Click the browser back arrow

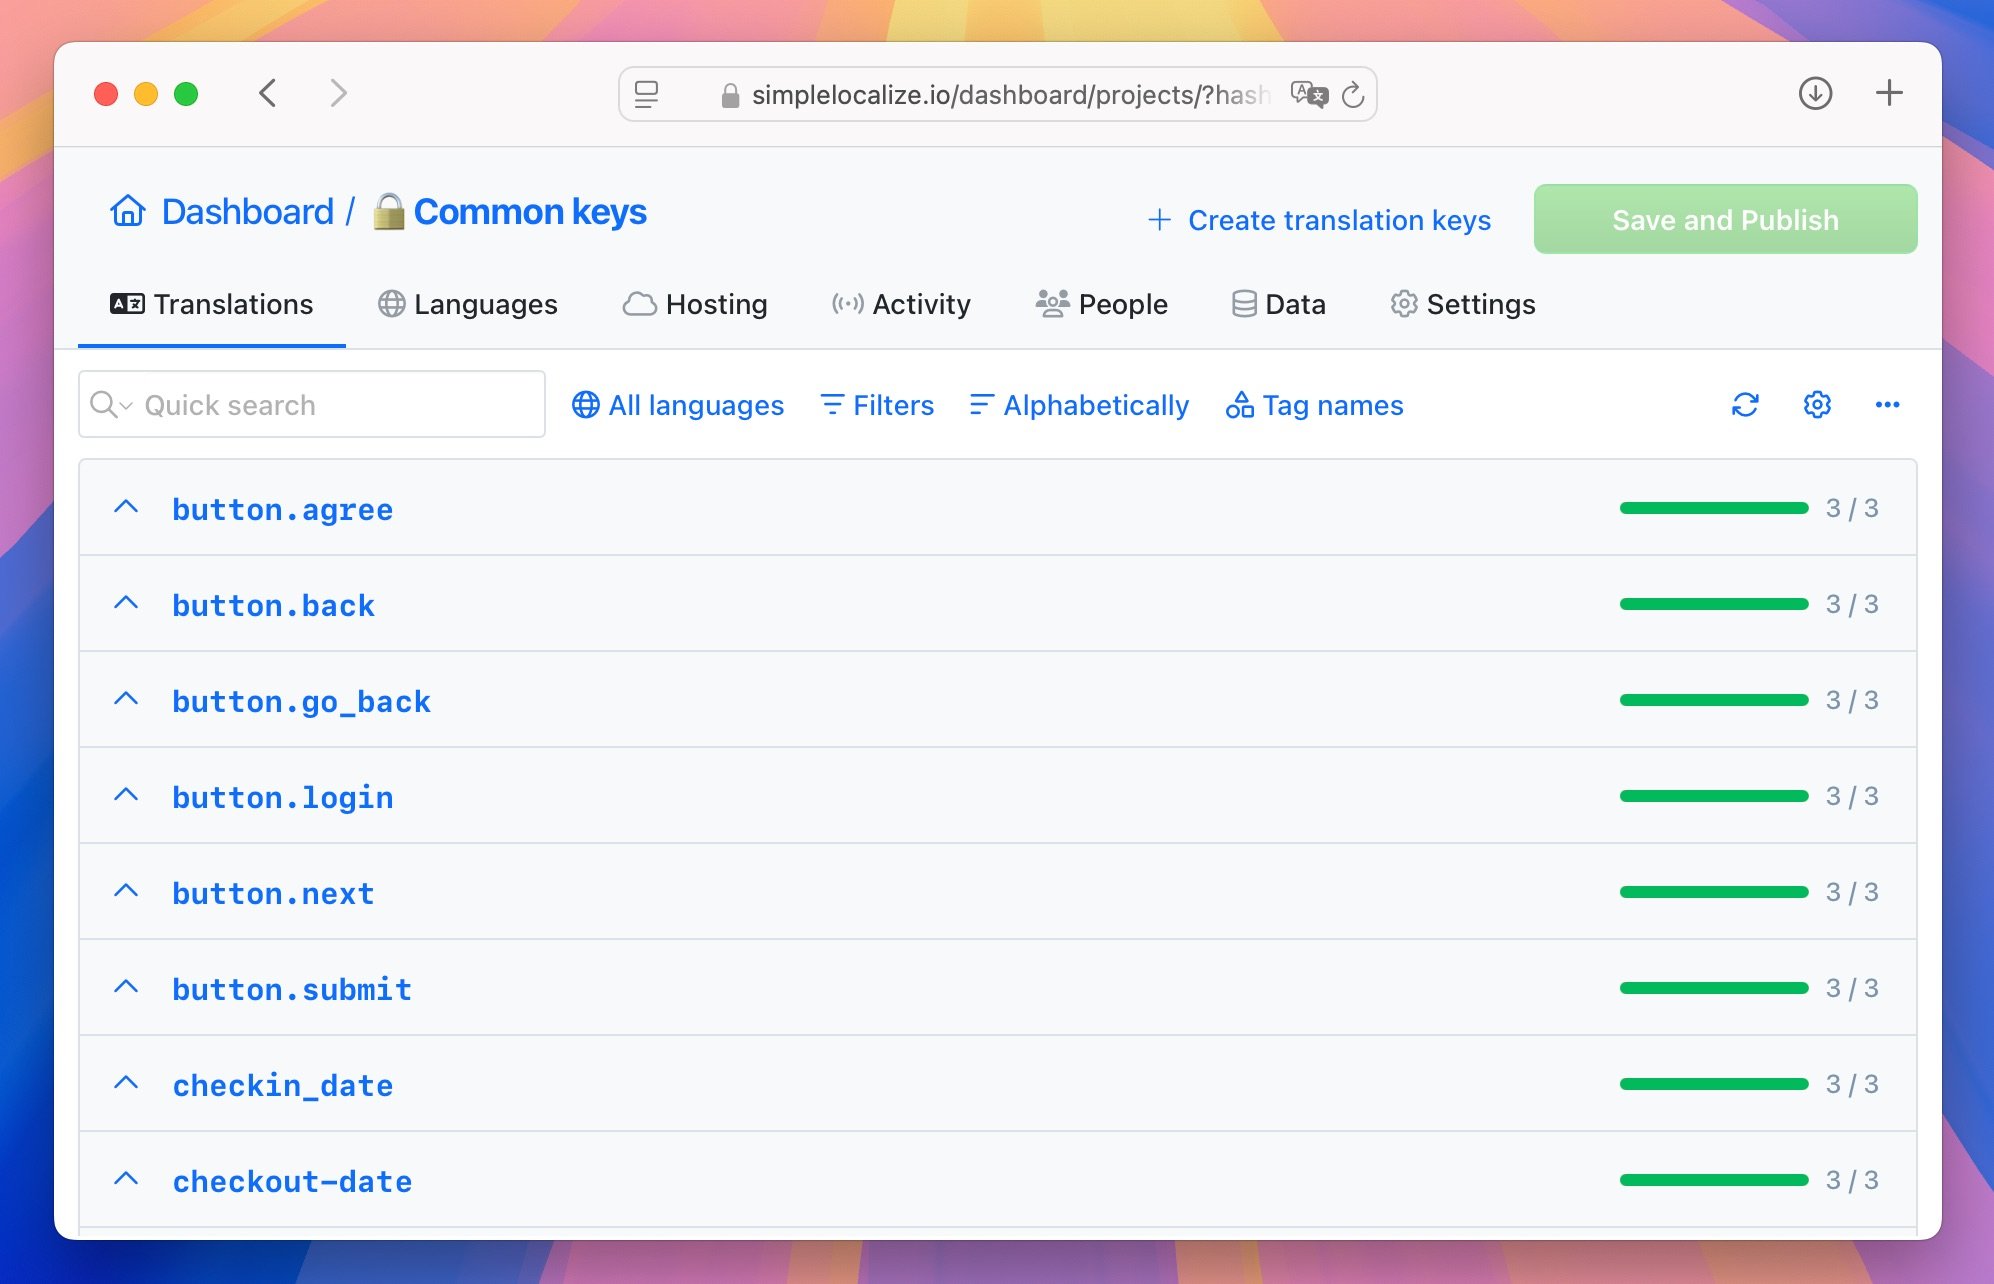[267, 94]
